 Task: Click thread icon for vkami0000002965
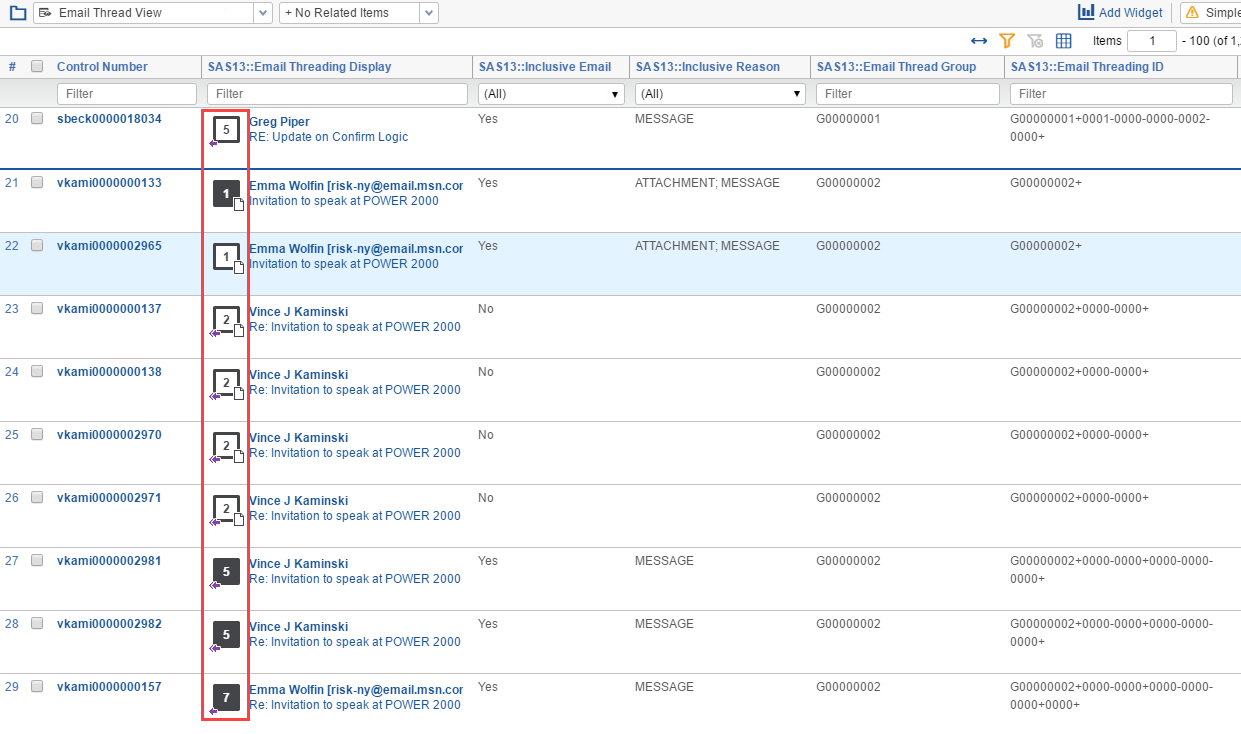coord(227,257)
